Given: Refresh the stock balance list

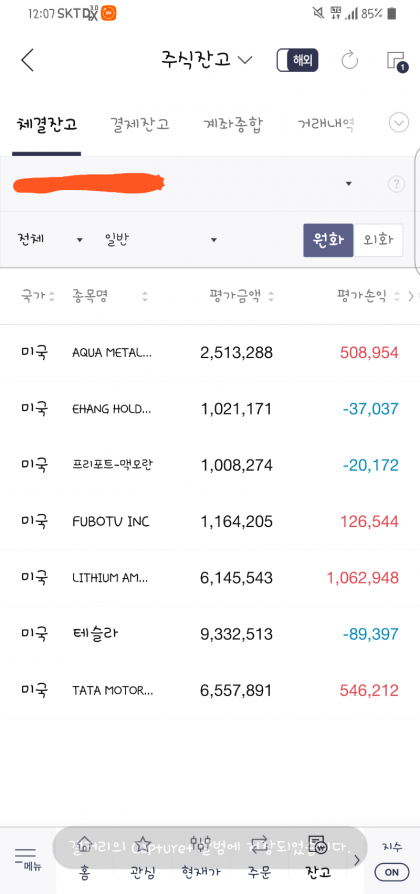Looking at the screenshot, I should 349,60.
